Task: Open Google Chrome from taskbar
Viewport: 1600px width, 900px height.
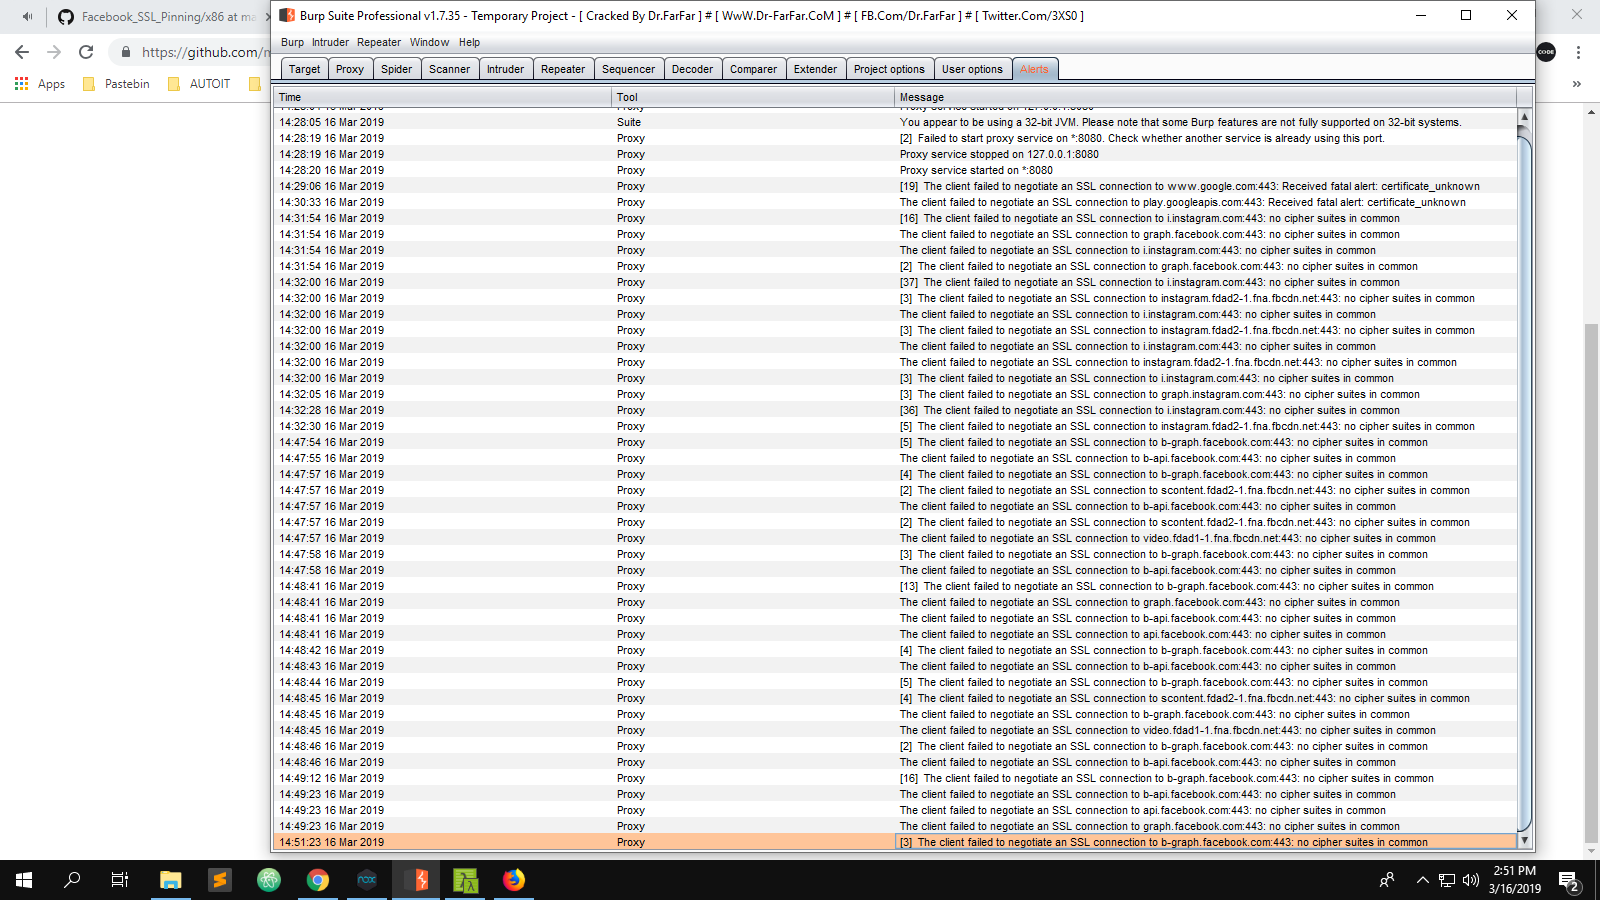Action: tap(318, 880)
